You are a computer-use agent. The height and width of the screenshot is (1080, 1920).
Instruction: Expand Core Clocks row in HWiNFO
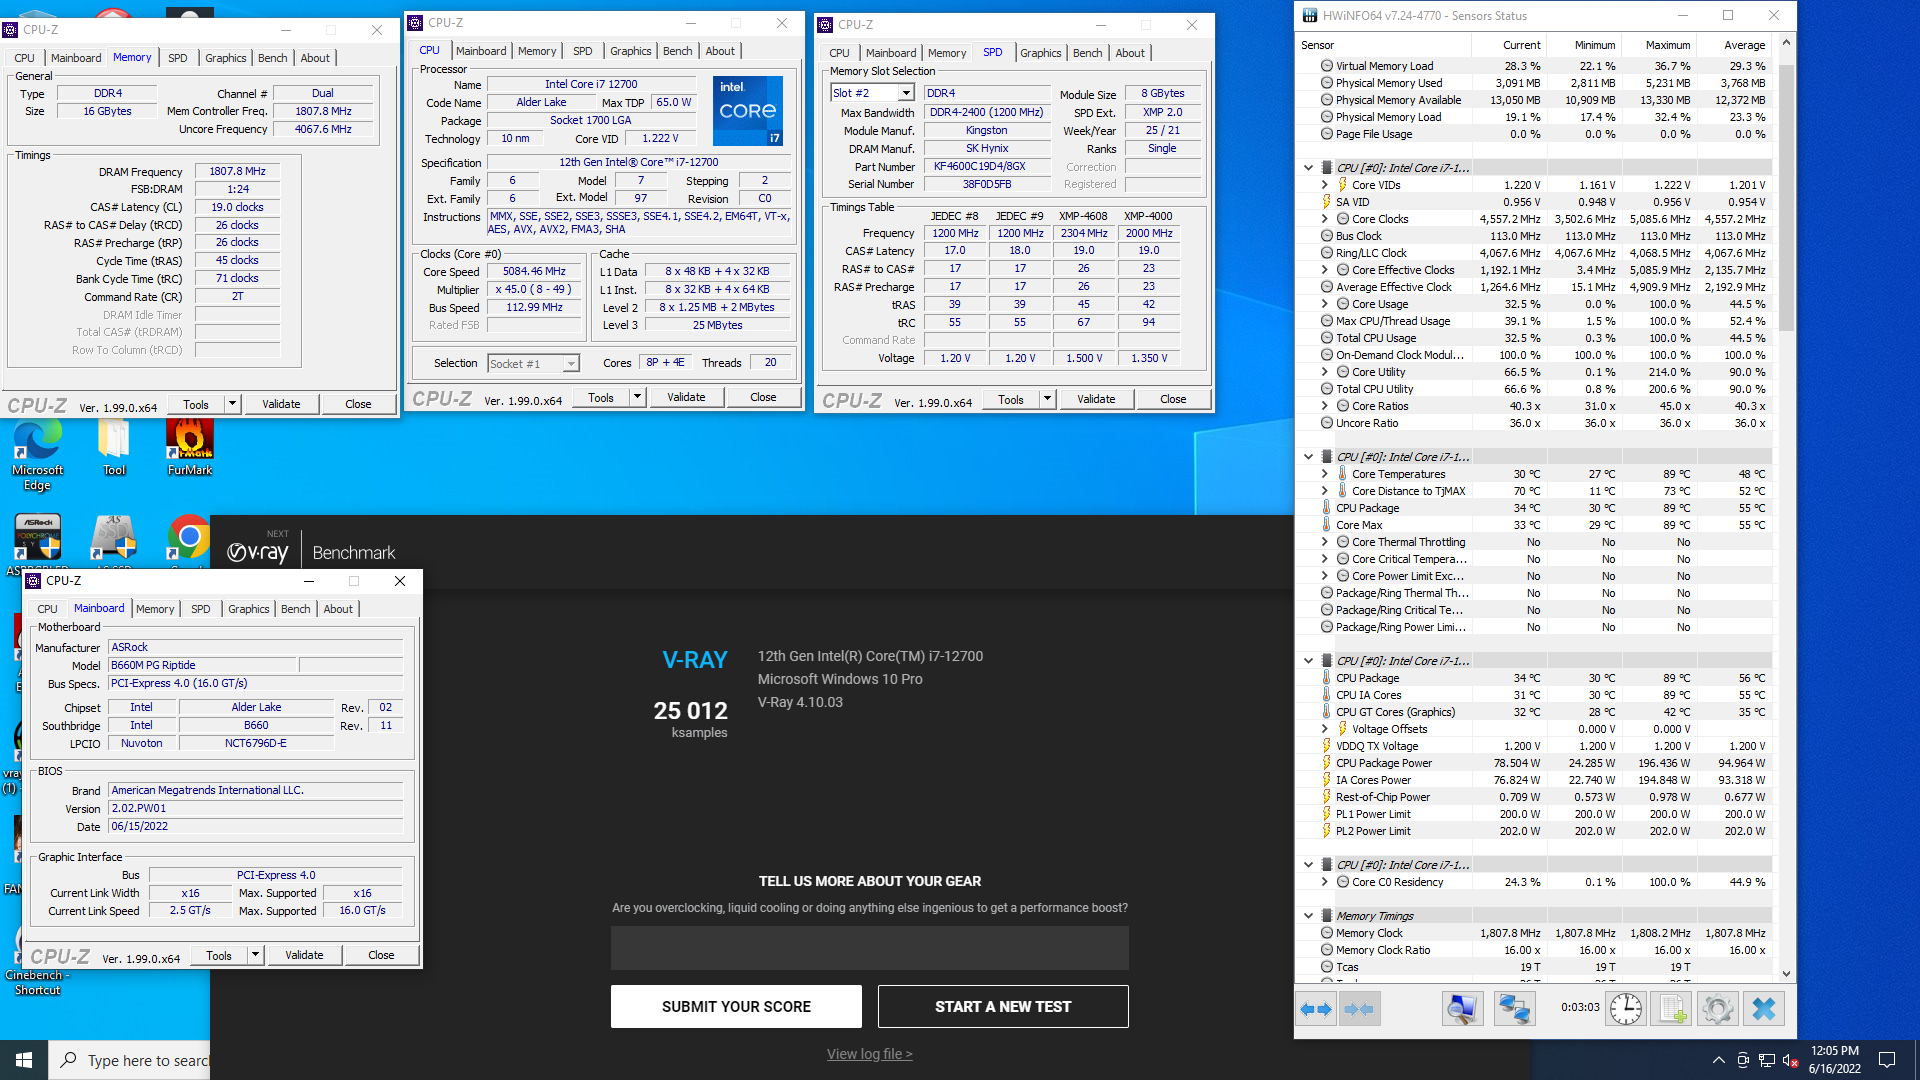pyautogui.click(x=1324, y=219)
